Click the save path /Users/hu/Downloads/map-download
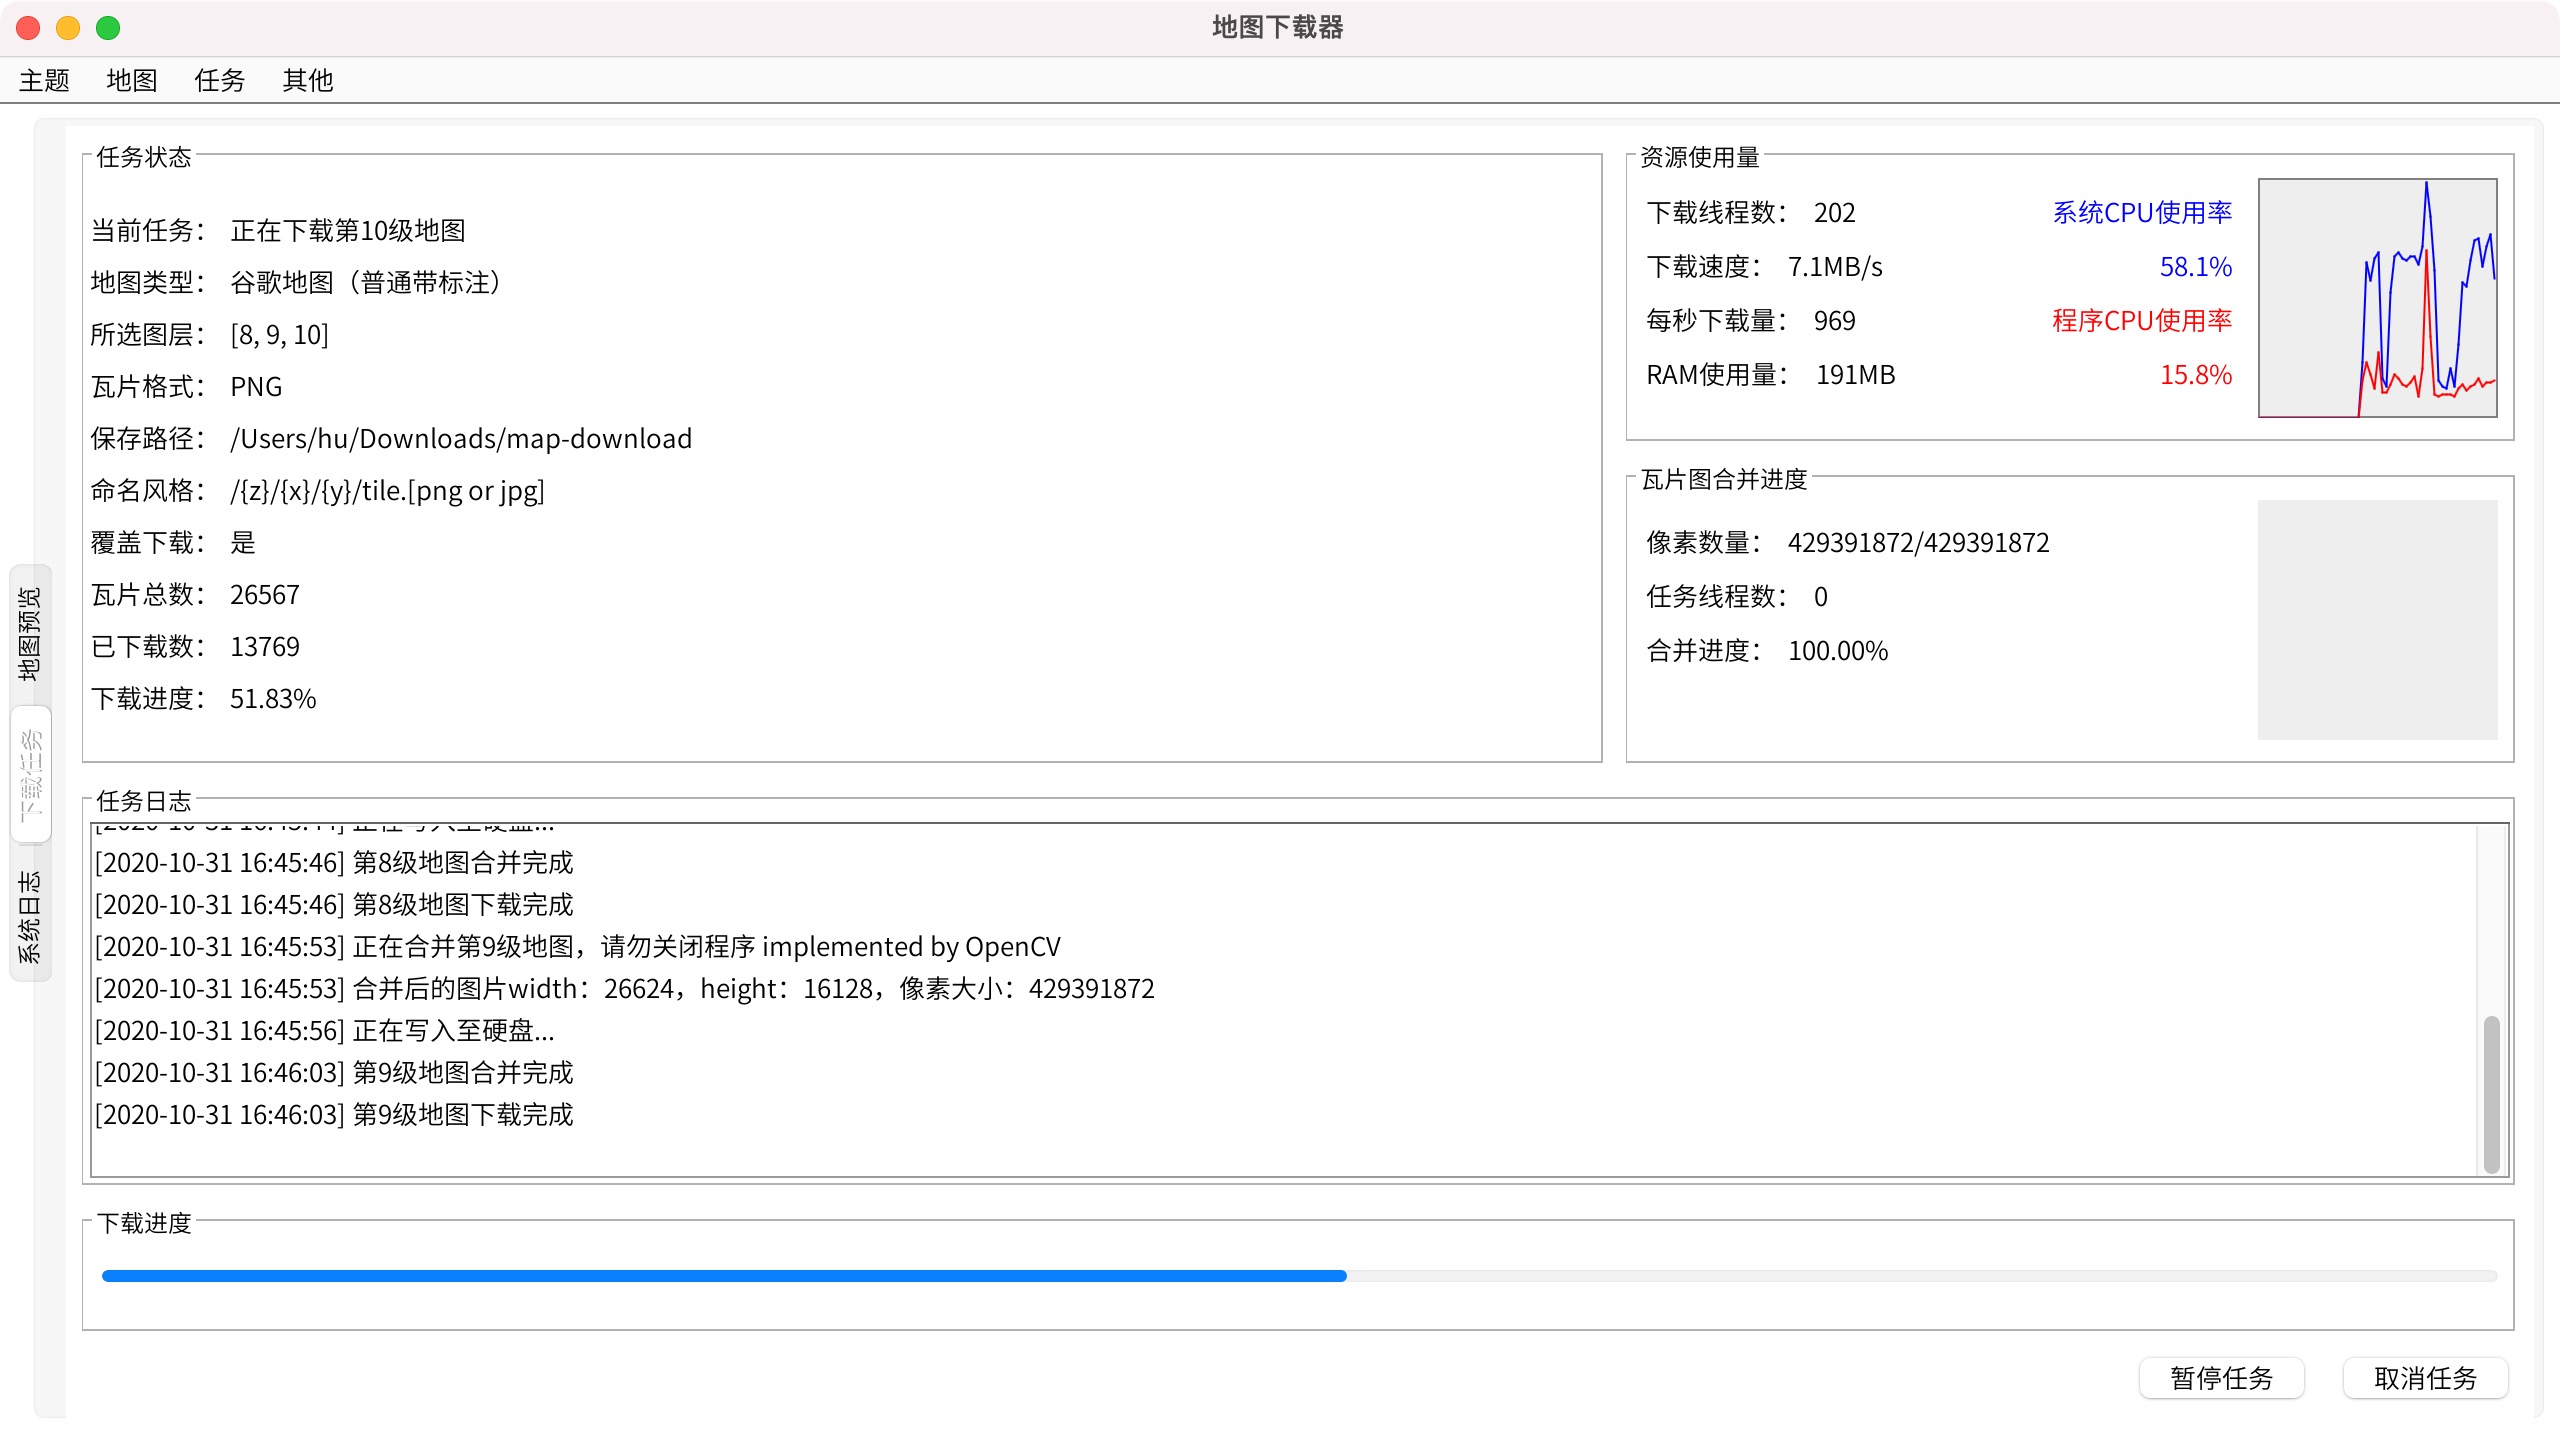 461,438
